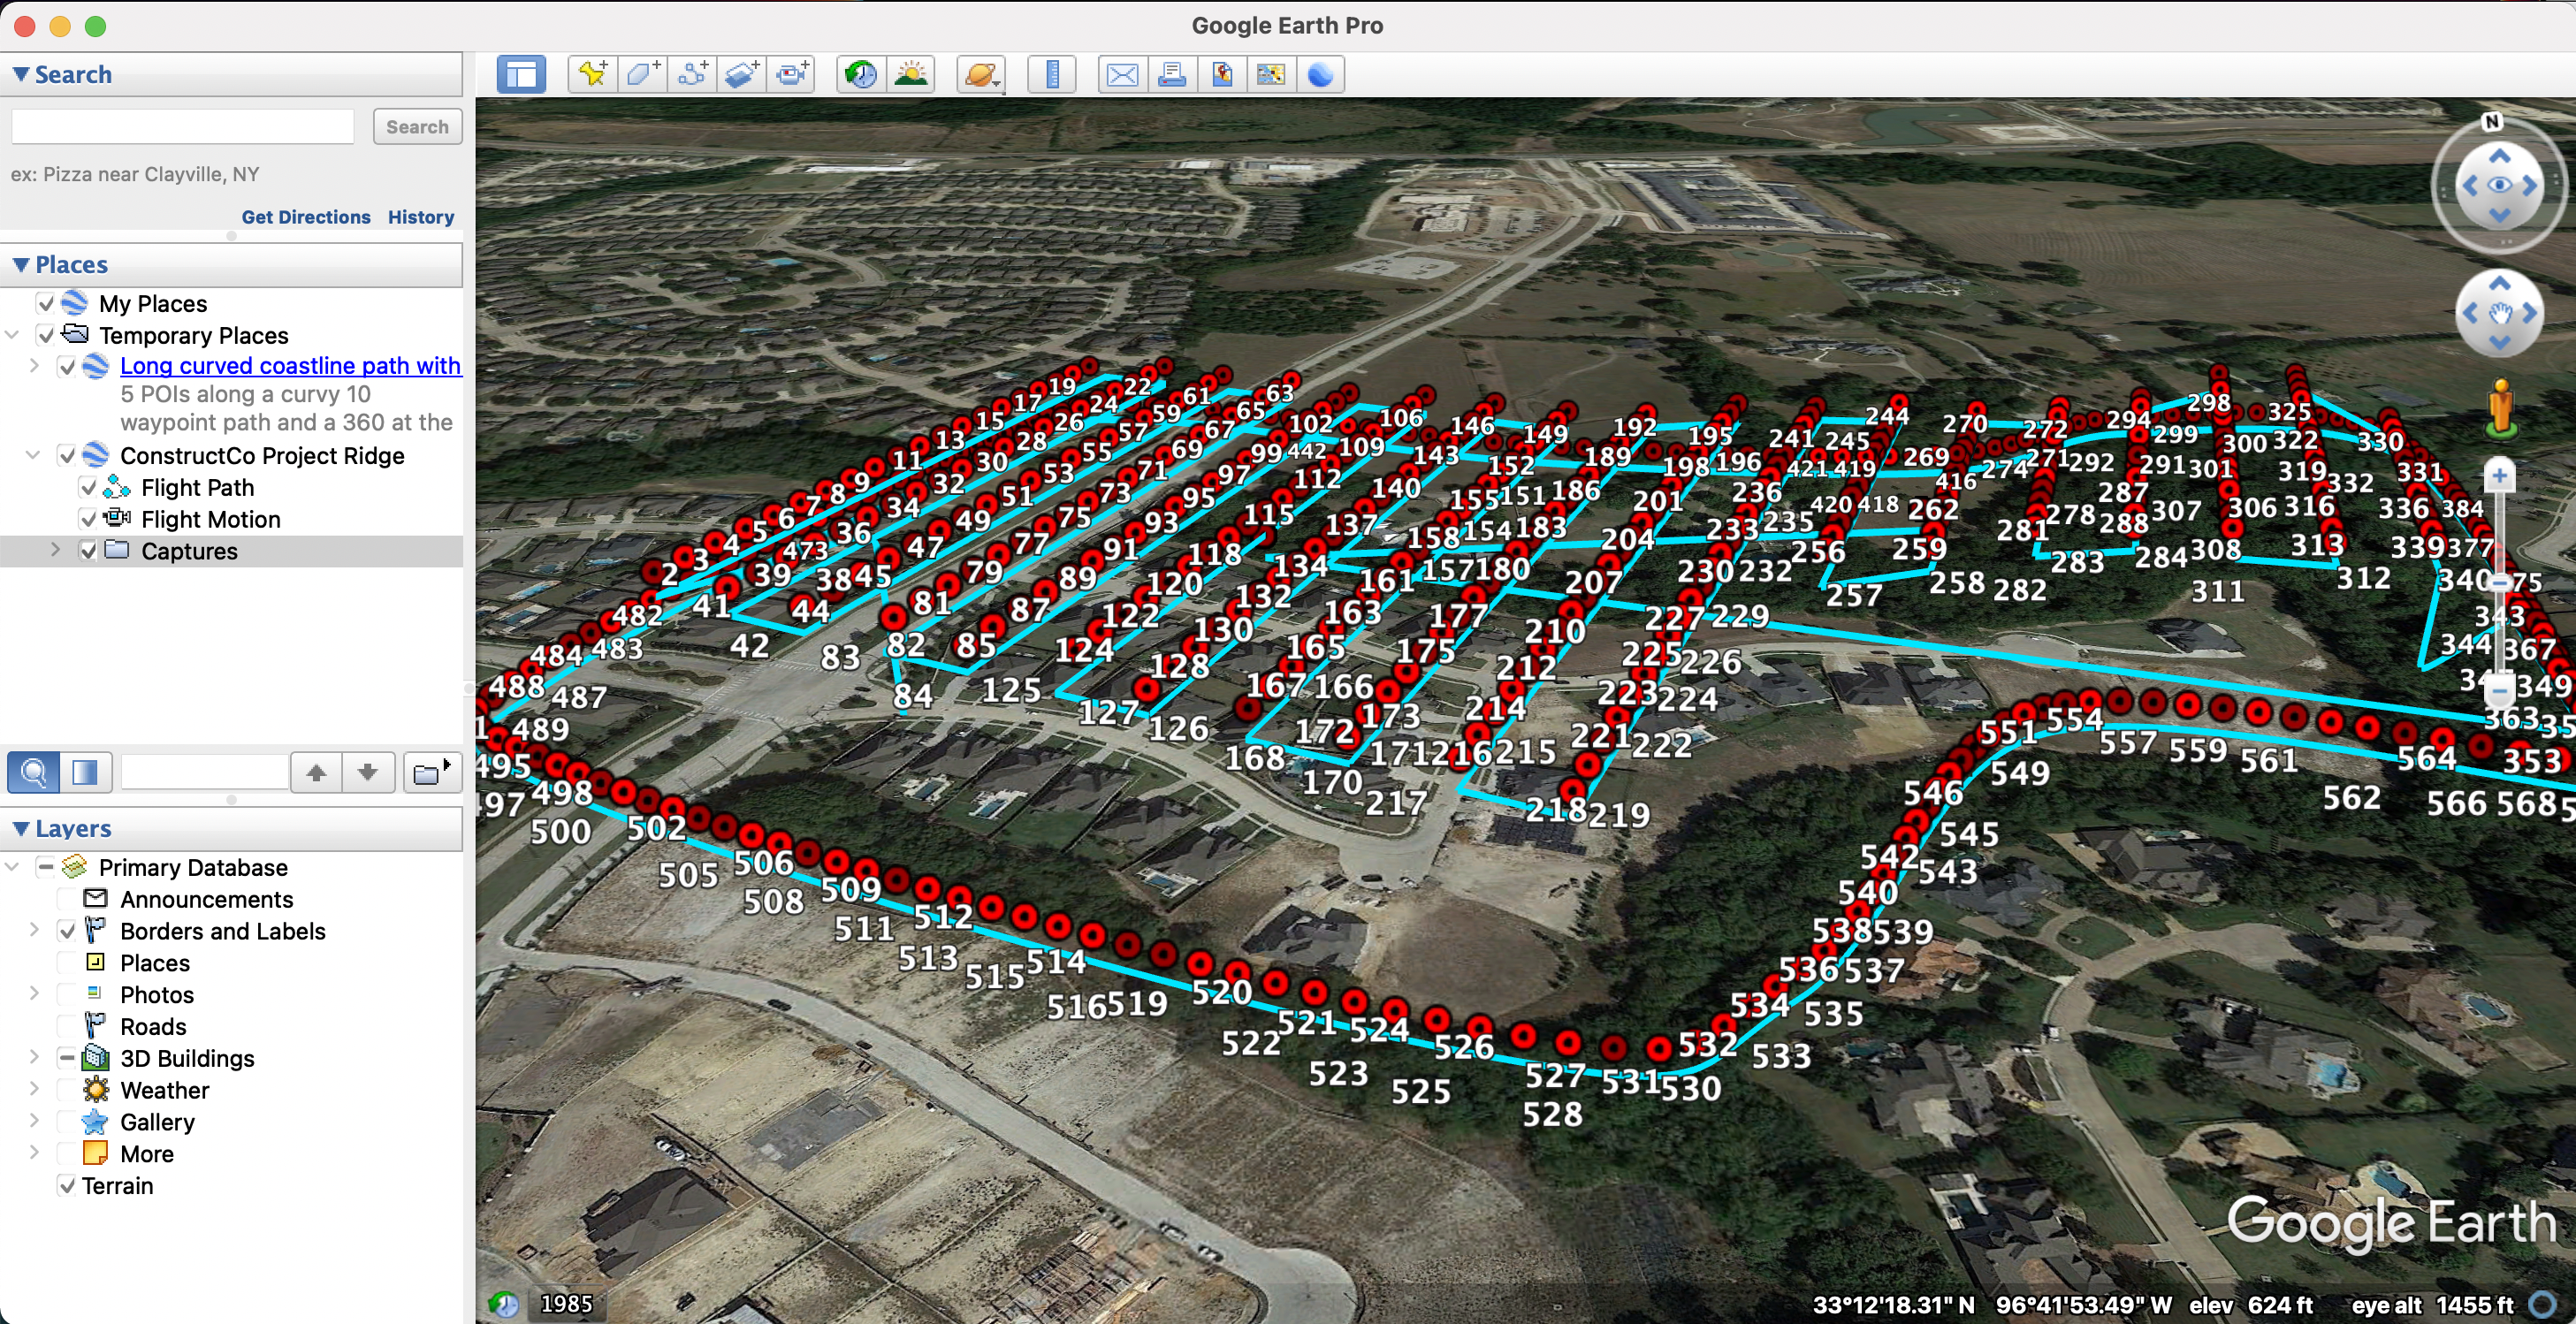
Task: Add new folder in Places panel
Action: tap(431, 773)
